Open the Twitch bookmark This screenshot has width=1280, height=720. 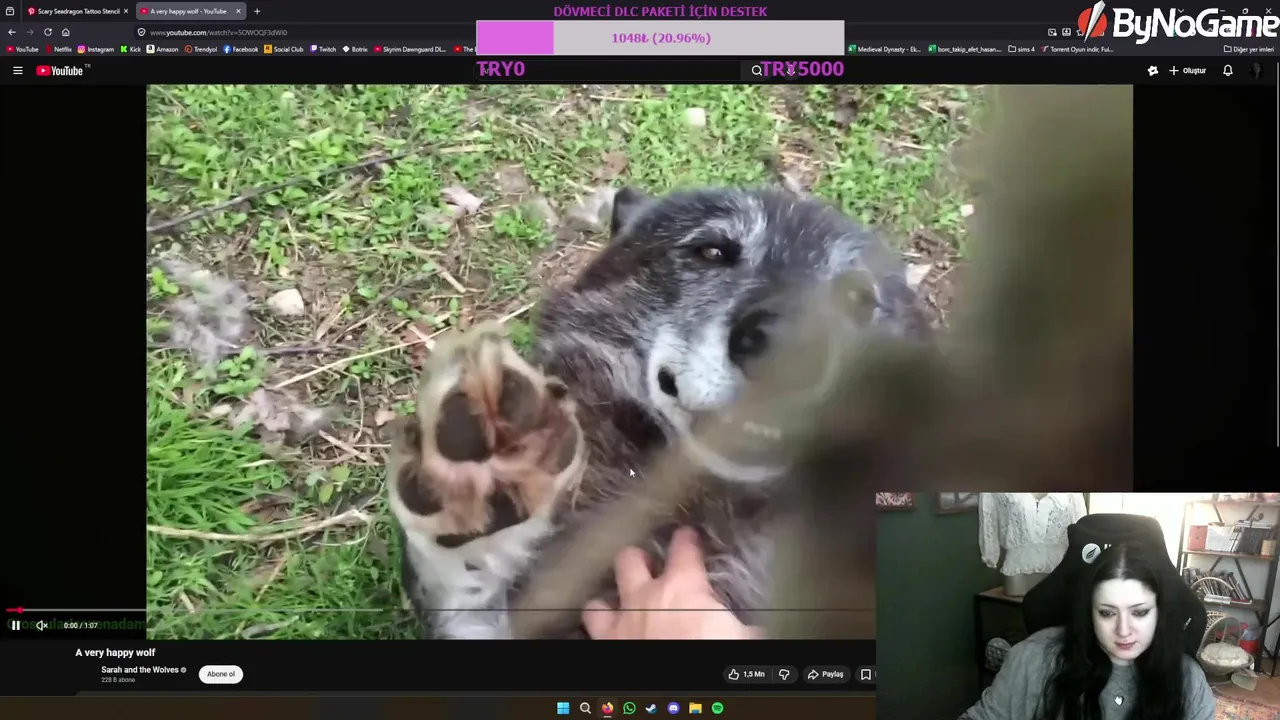(x=324, y=49)
